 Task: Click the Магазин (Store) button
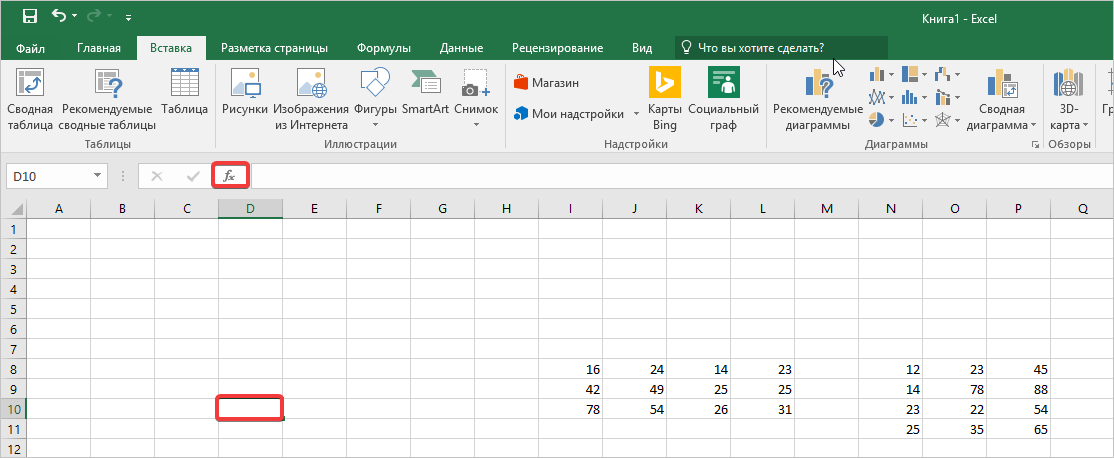click(x=546, y=83)
